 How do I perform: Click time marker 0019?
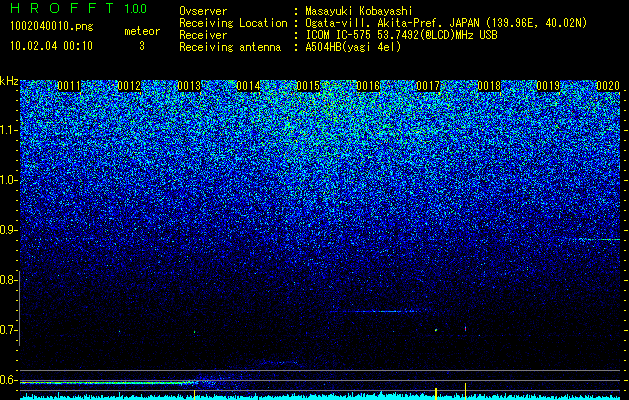(548, 86)
